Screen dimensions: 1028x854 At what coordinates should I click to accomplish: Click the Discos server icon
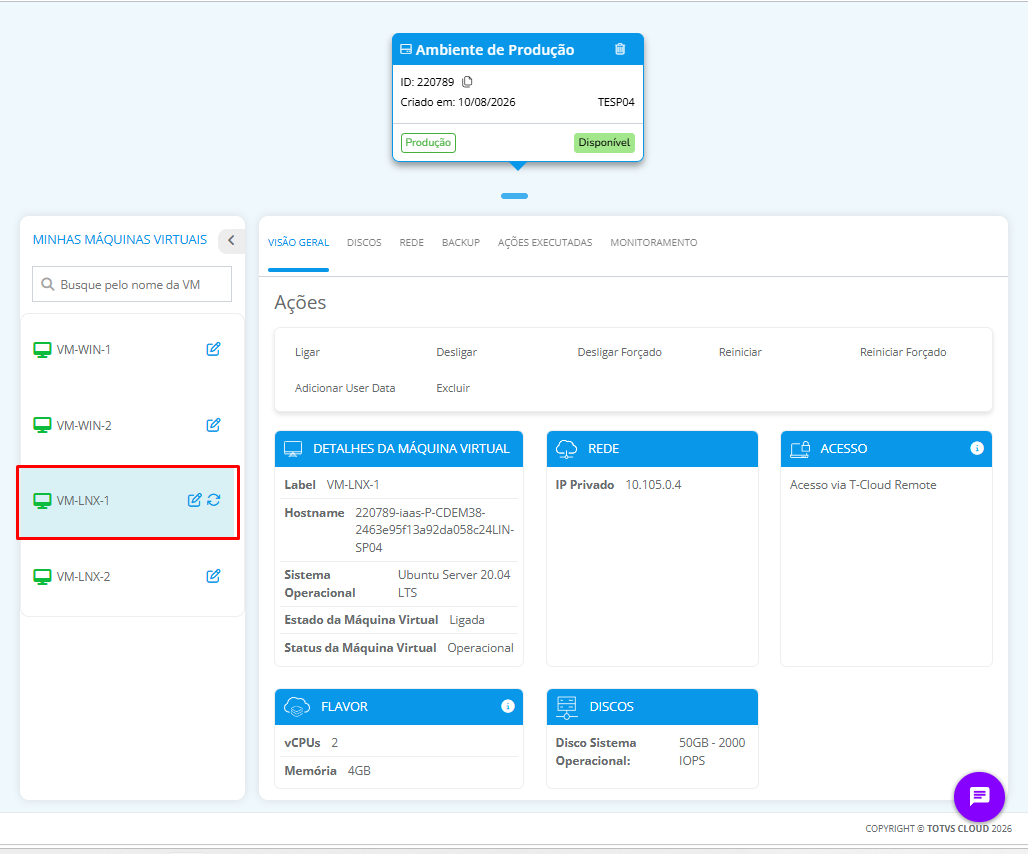tap(566, 707)
